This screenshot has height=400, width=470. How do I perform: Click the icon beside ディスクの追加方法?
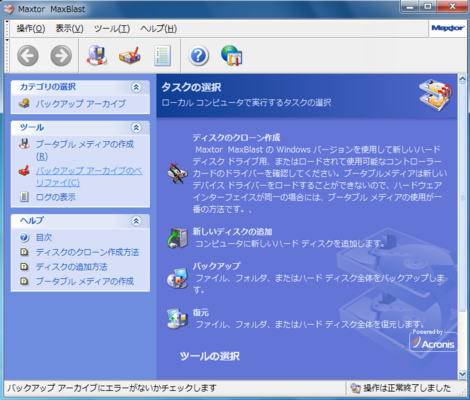click(24, 267)
